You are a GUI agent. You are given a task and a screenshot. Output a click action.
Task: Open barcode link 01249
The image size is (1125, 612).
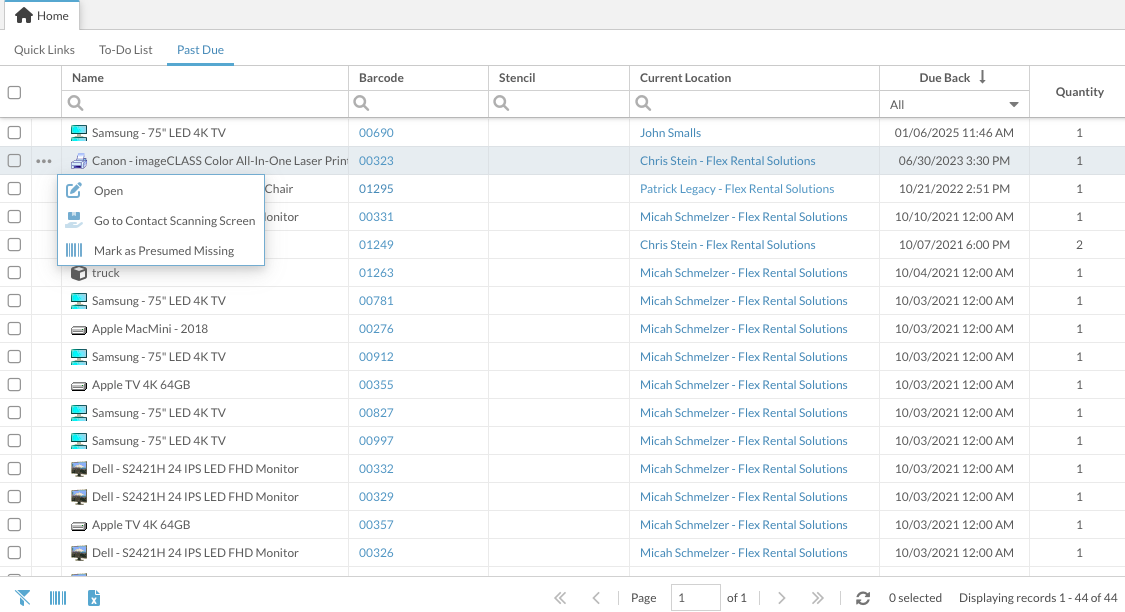pyautogui.click(x=376, y=245)
